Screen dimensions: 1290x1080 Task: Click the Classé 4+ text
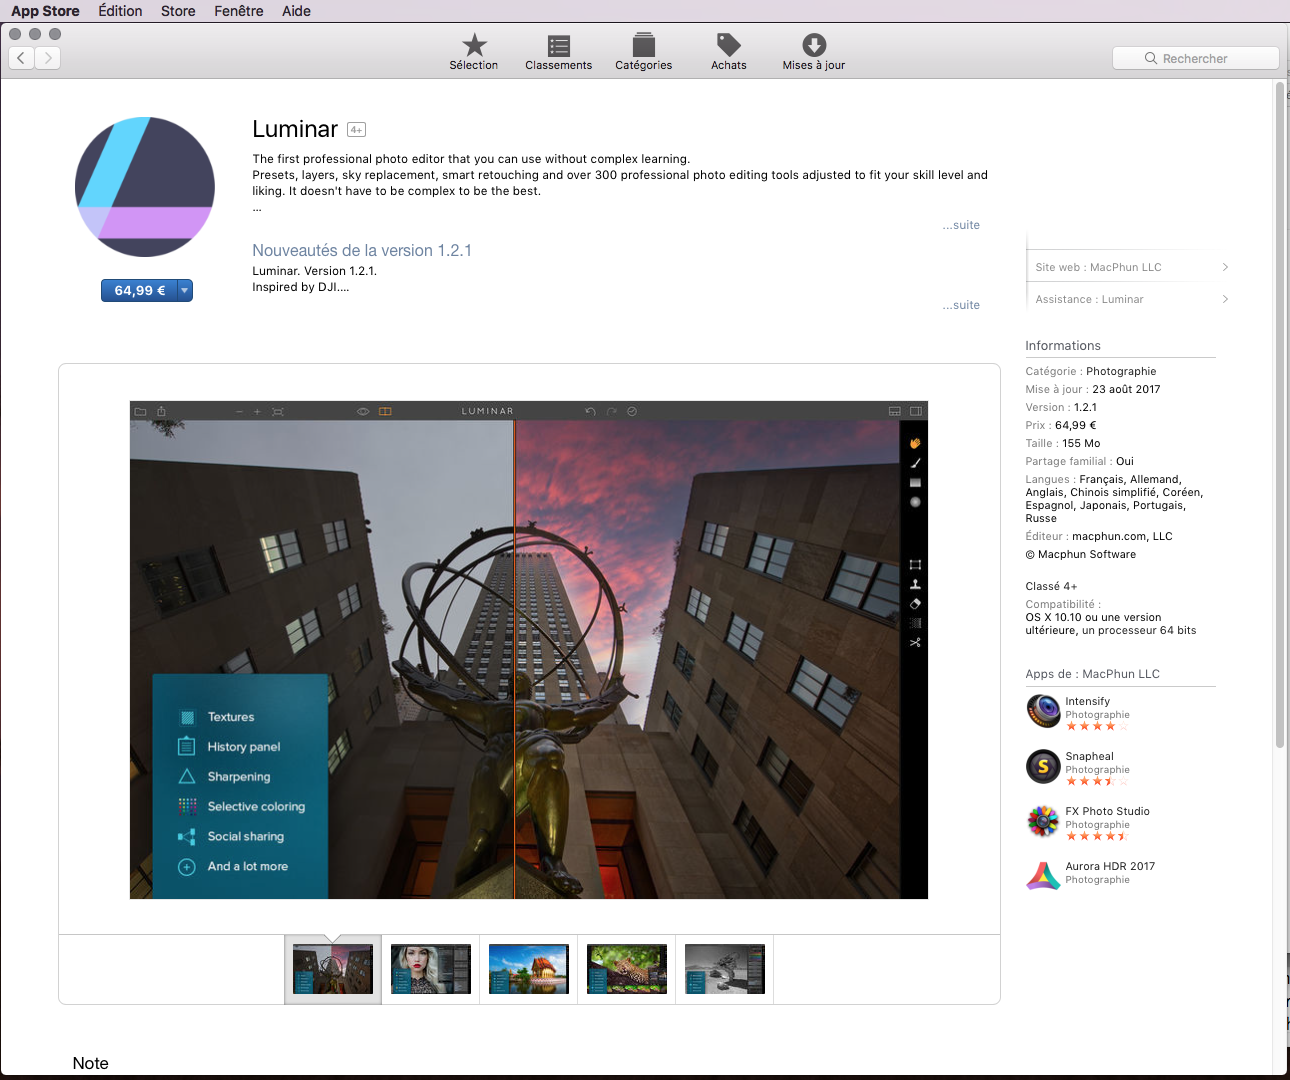pyautogui.click(x=1051, y=586)
